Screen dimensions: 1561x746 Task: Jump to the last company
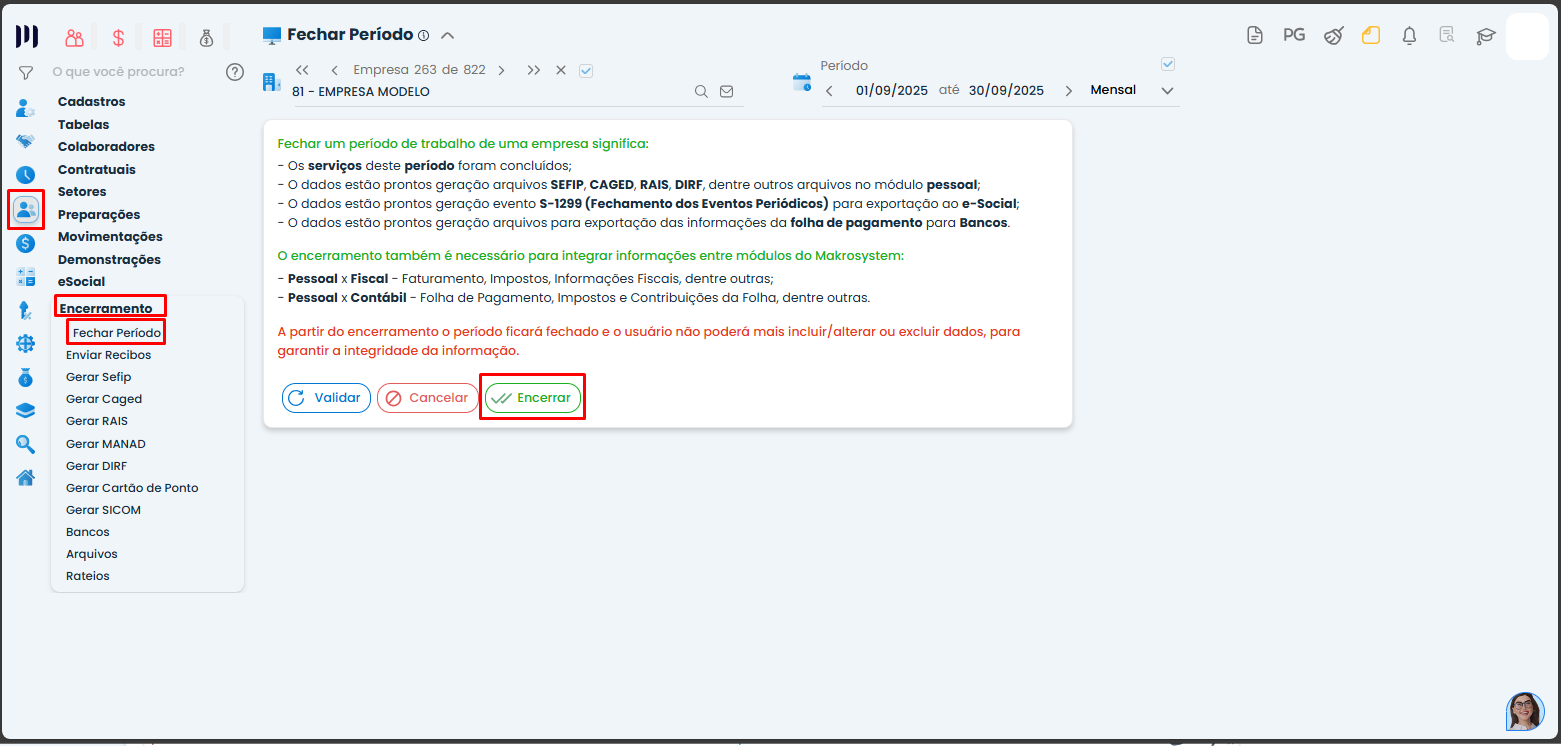point(534,70)
